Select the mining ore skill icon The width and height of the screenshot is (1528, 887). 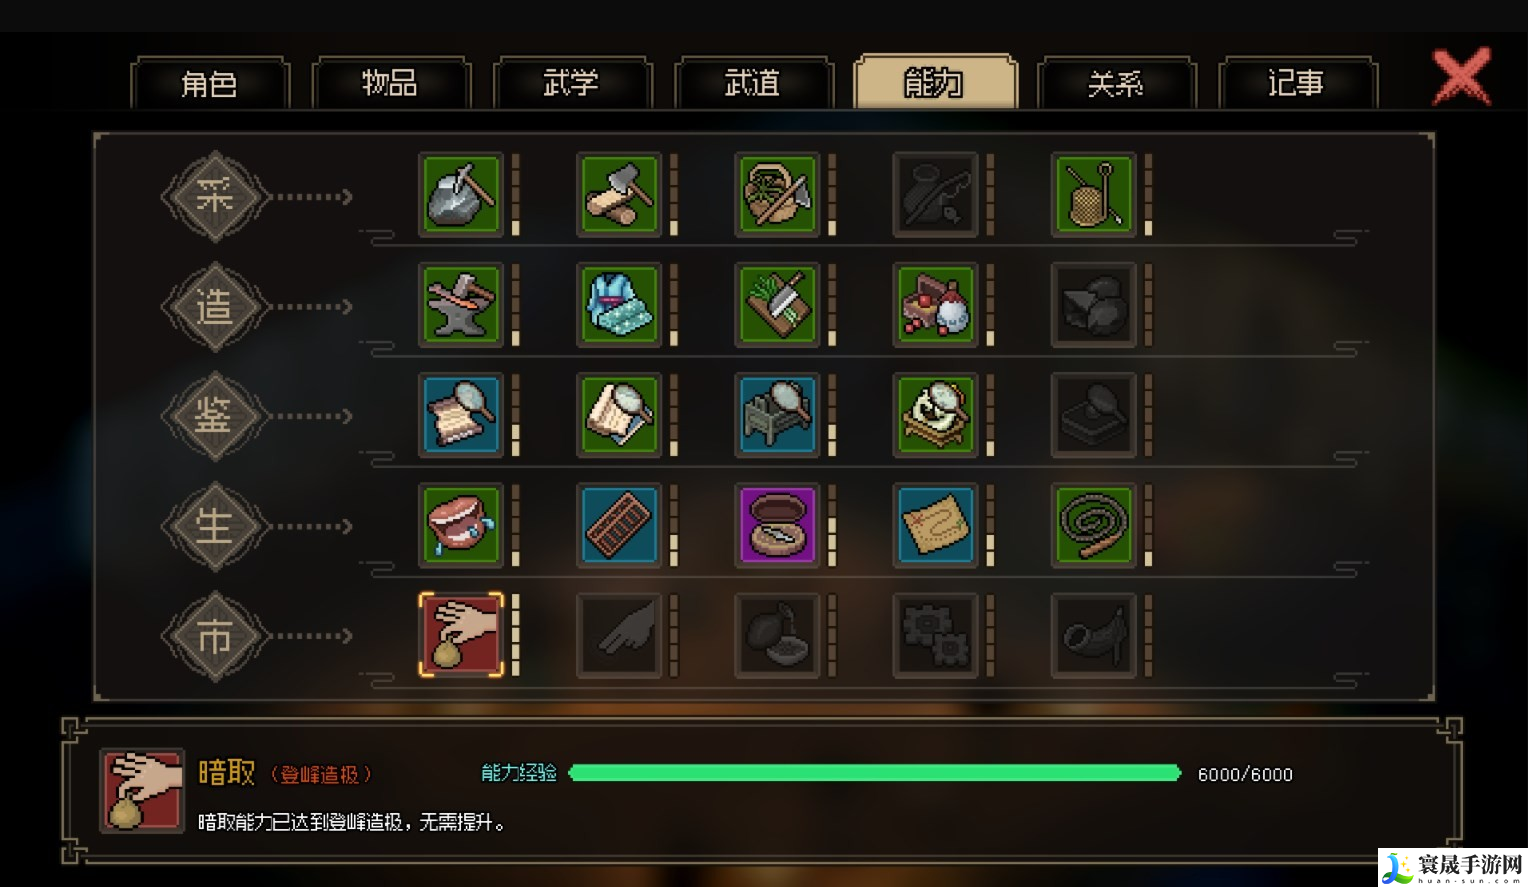point(461,194)
